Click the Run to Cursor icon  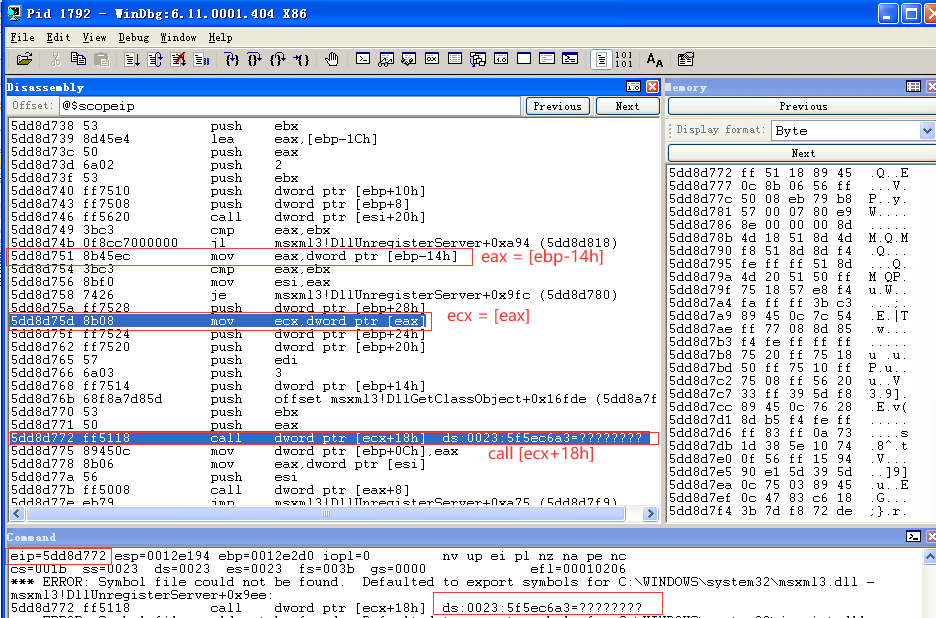tap(301, 59)
